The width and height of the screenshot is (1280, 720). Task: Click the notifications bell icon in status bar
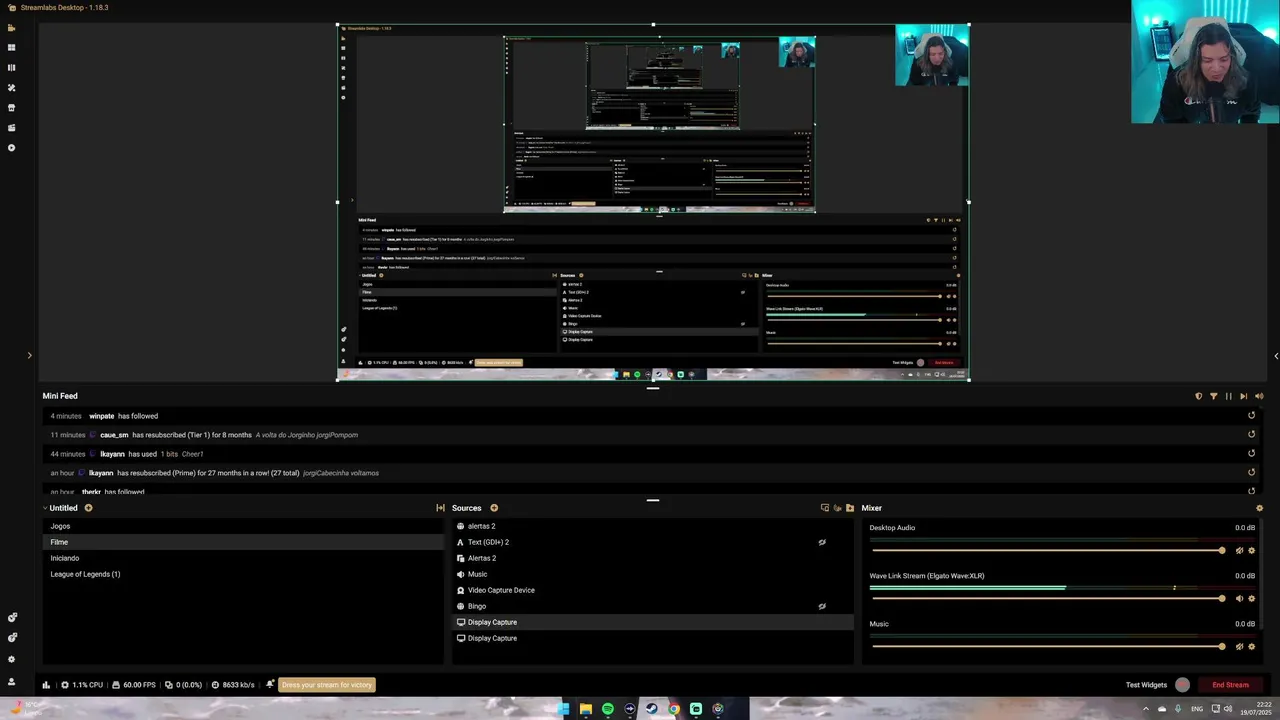(270, 685)
